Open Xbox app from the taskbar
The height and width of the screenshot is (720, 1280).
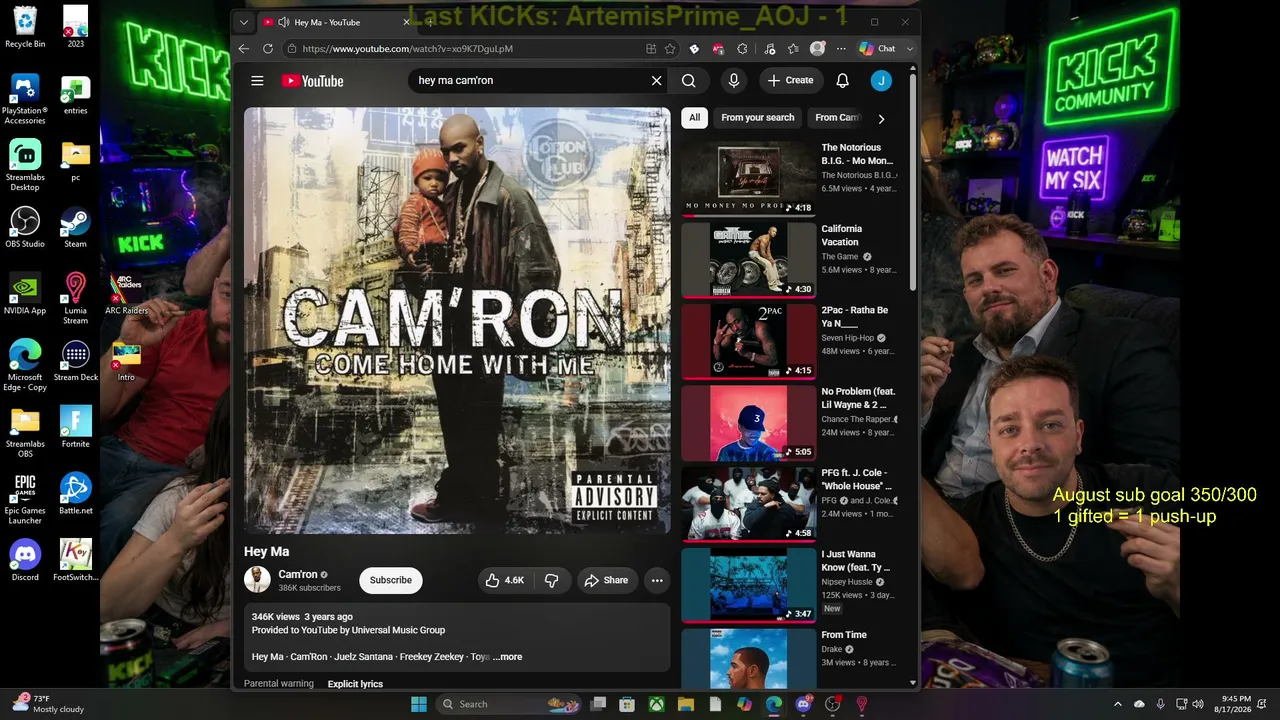656,704
